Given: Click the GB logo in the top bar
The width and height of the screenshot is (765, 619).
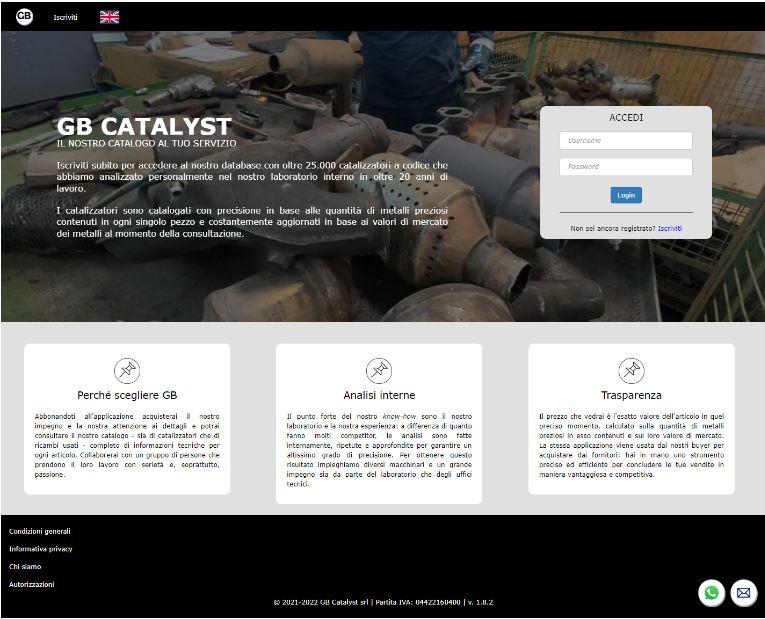Looking at the screenshot, I should point(24,17).
